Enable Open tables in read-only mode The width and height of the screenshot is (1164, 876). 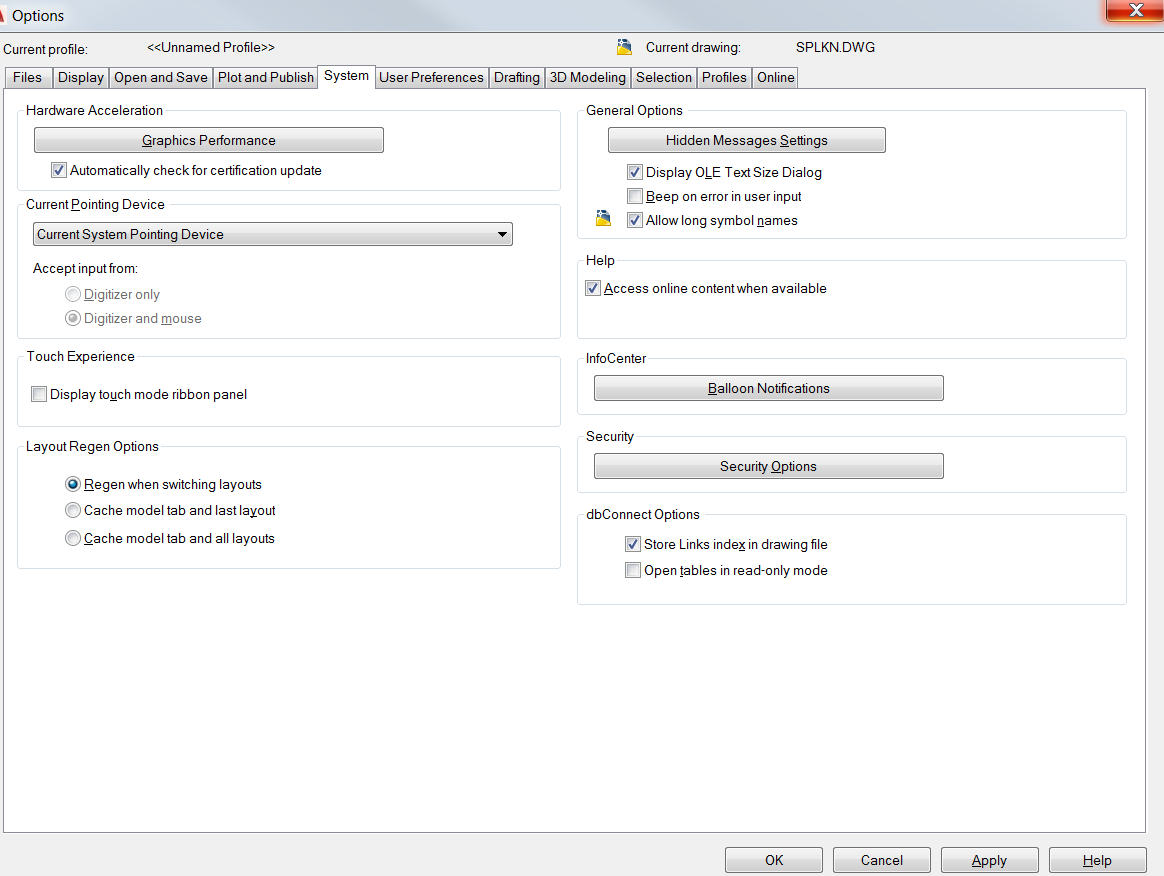click(x=632, y=570)
